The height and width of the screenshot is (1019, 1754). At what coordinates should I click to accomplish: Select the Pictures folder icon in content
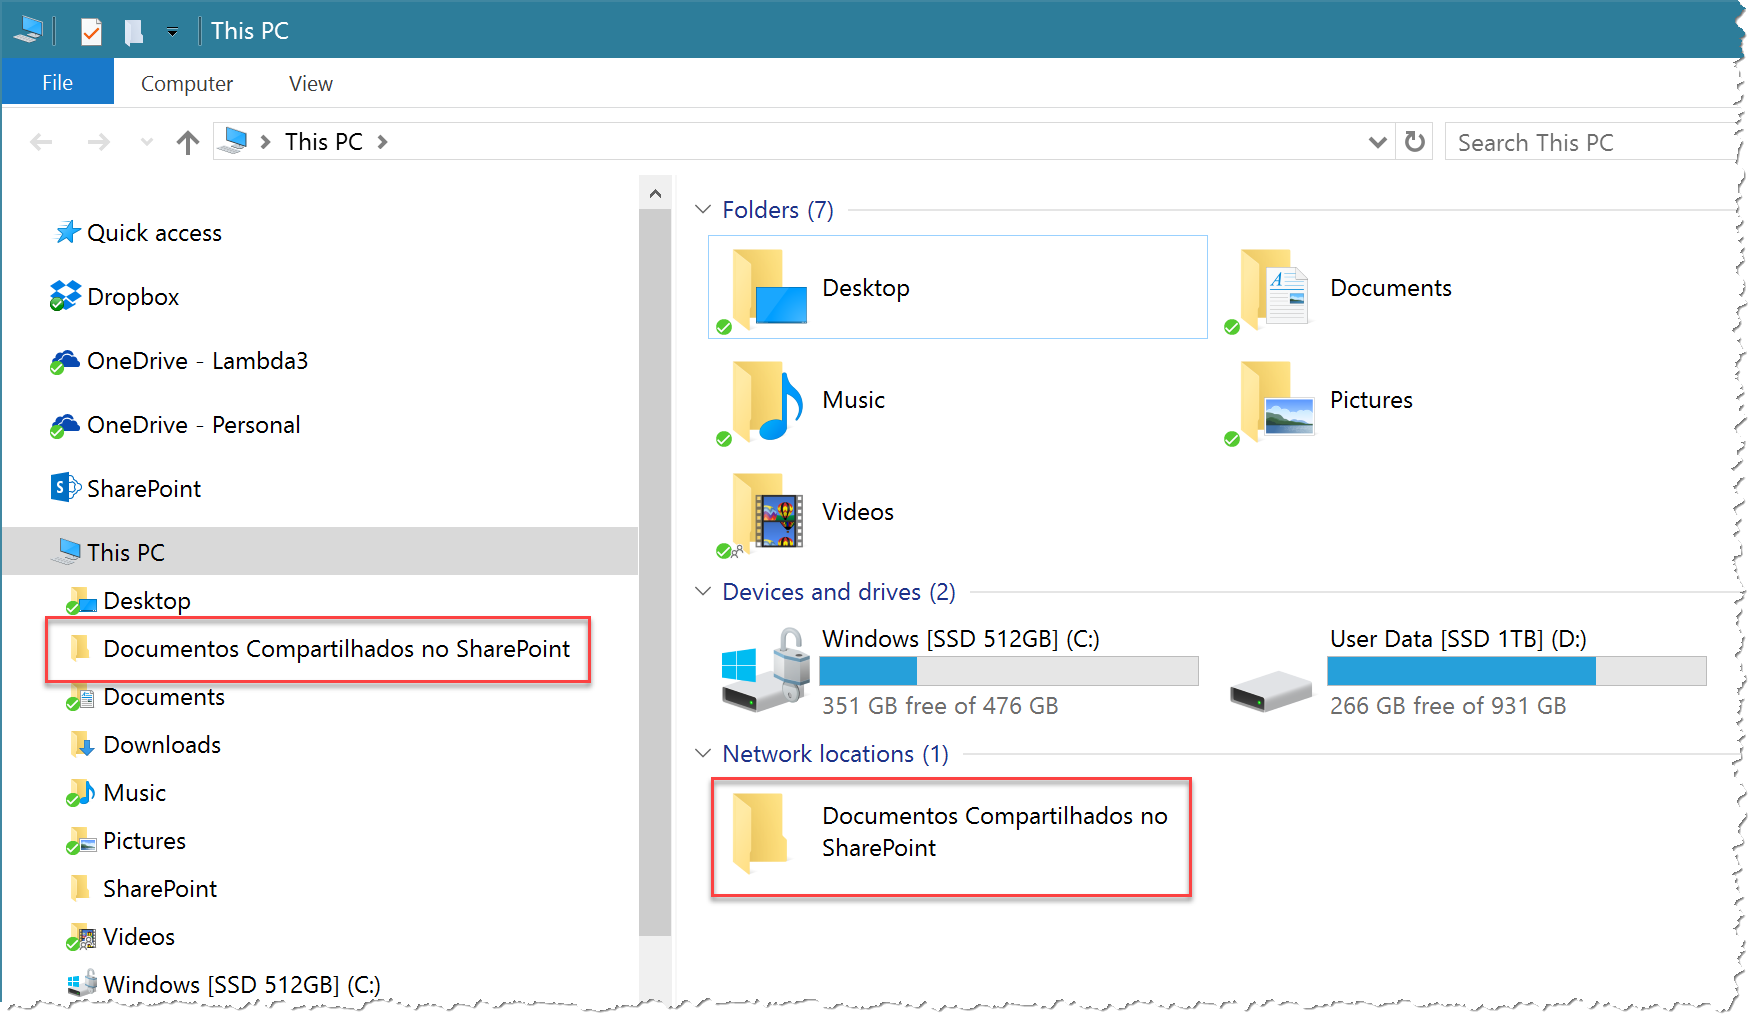click(1270, 401)
